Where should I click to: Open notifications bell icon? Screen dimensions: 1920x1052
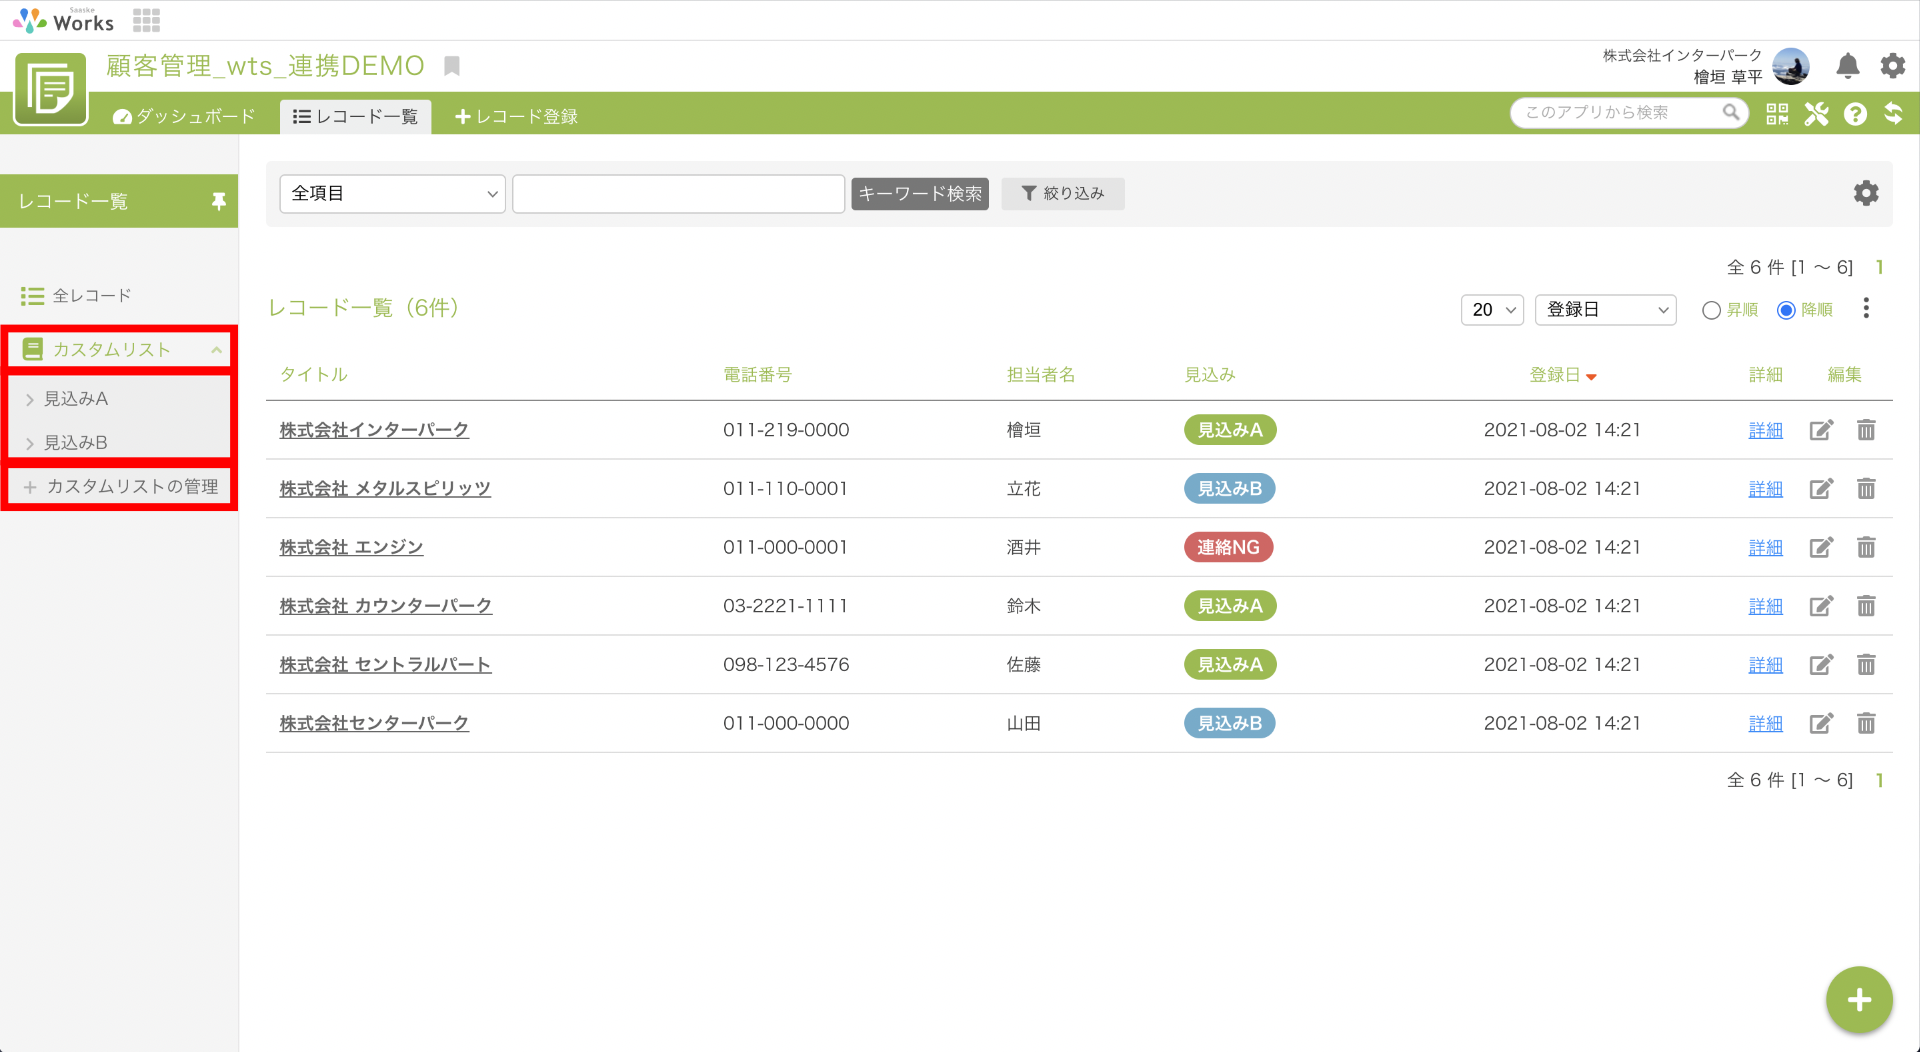pyautogui.click(x=1847, y=66)
